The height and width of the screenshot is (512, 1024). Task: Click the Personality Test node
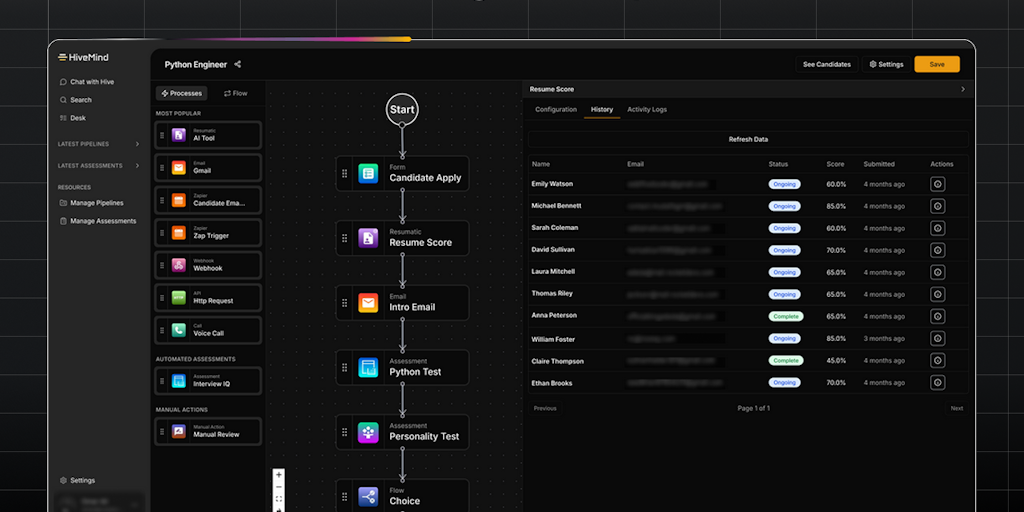(402, 432)
